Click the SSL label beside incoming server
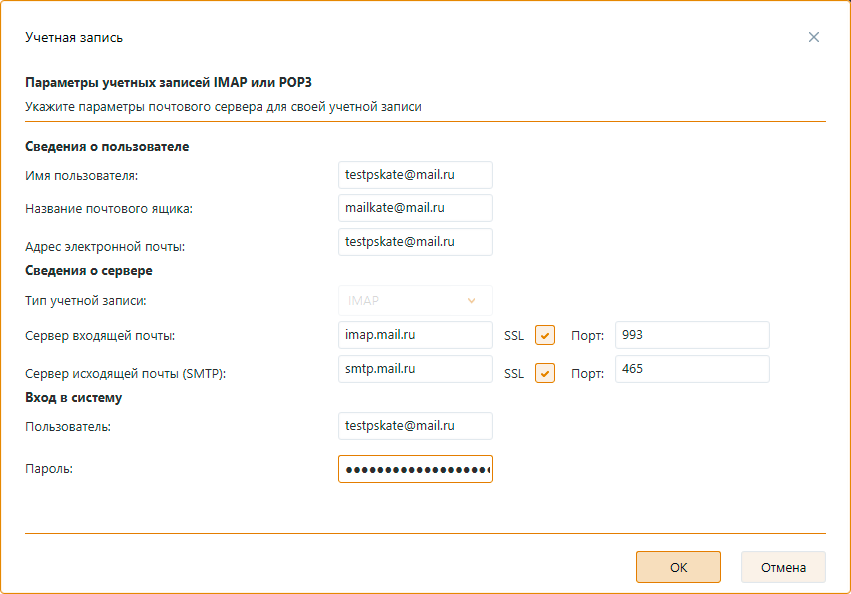Screen dimensions: 851x594 click(514, 336)
